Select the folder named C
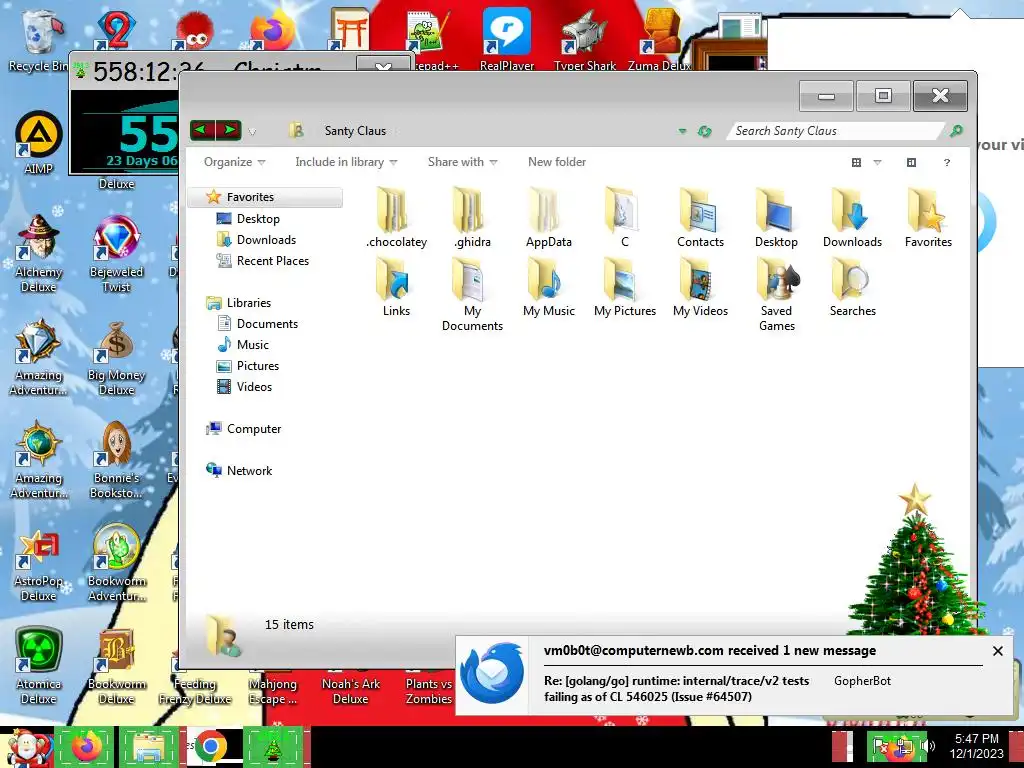This screenshot has width=1024, height=768. [624, 217]
